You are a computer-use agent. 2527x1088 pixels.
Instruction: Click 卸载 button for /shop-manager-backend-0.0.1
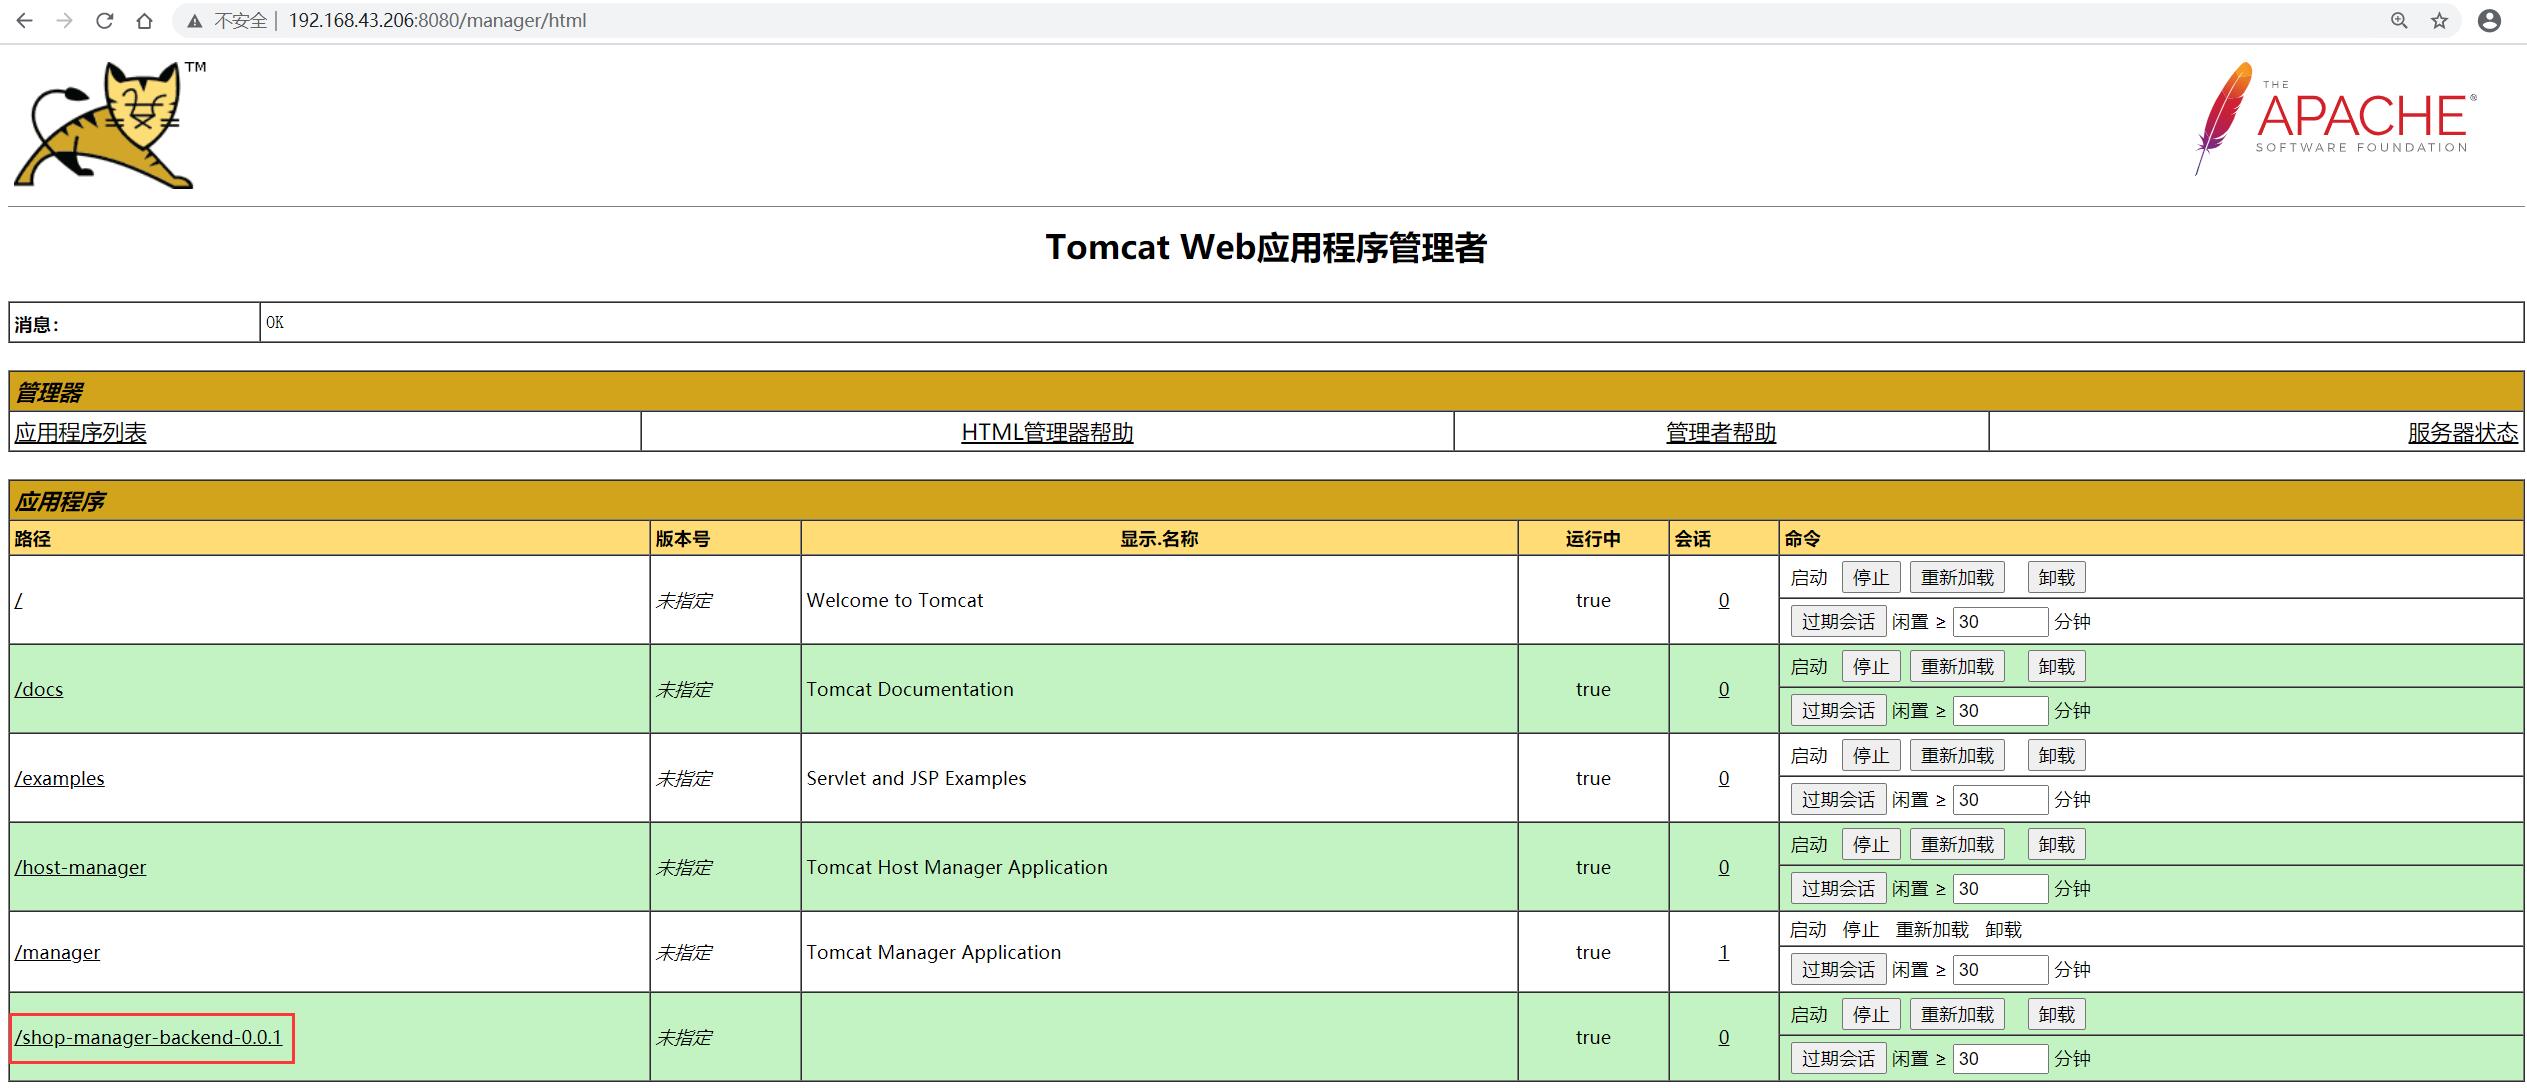click(x=2056, y=1014)
